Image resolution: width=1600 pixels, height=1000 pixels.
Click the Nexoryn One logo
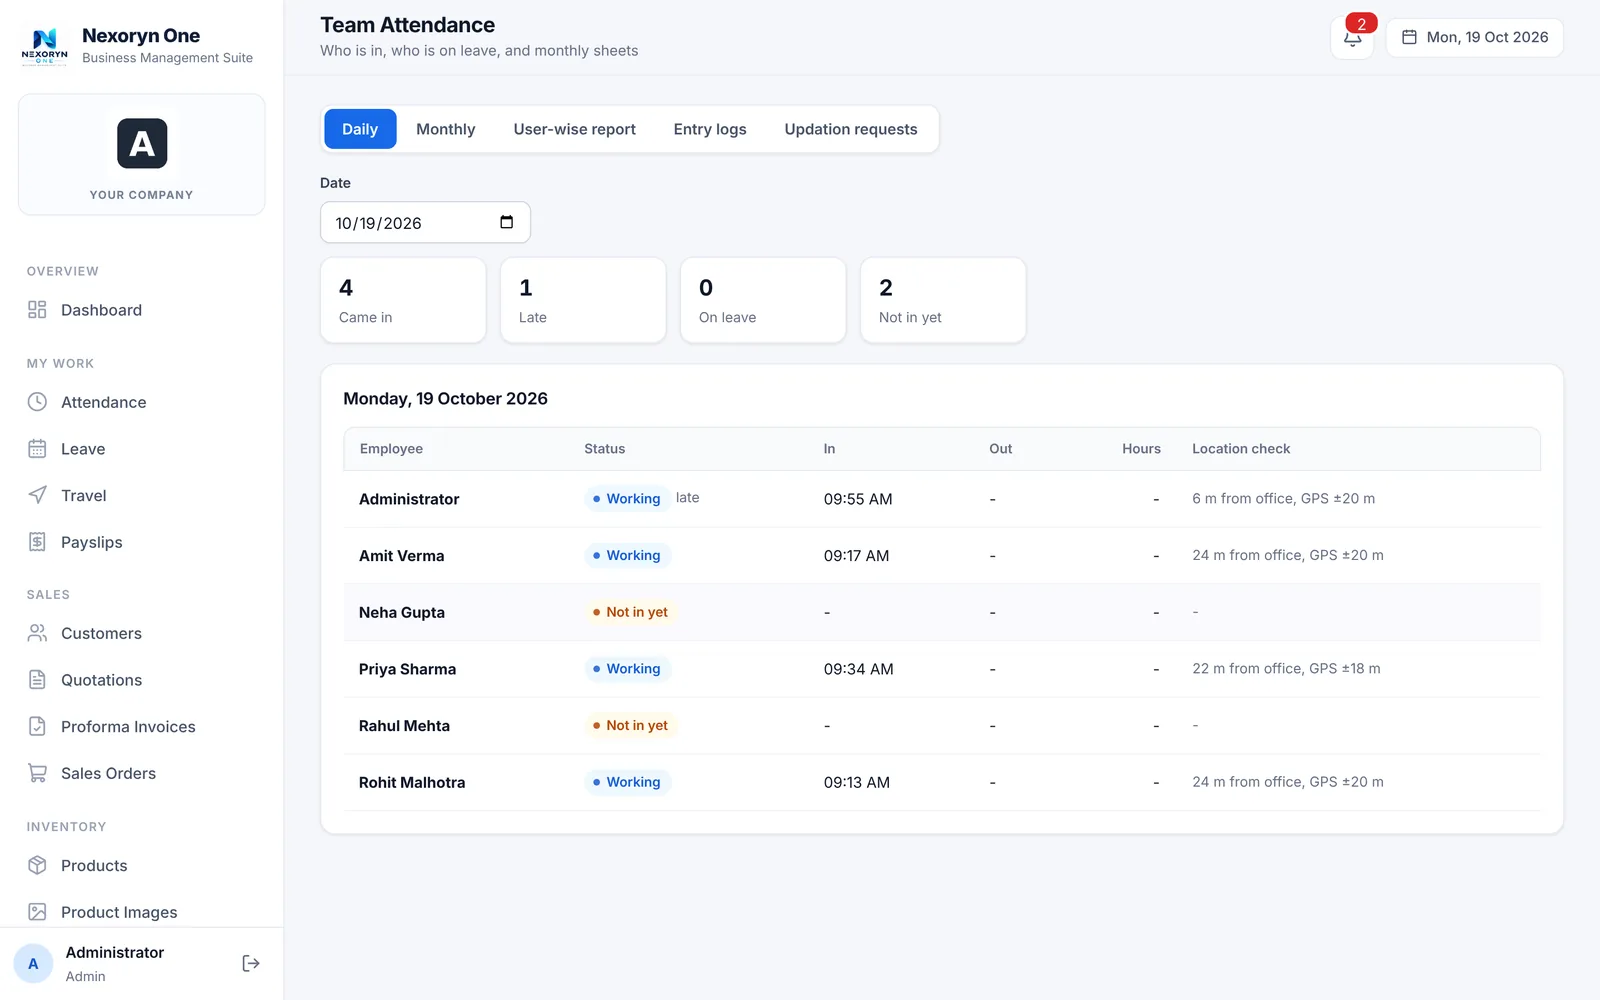45,46
